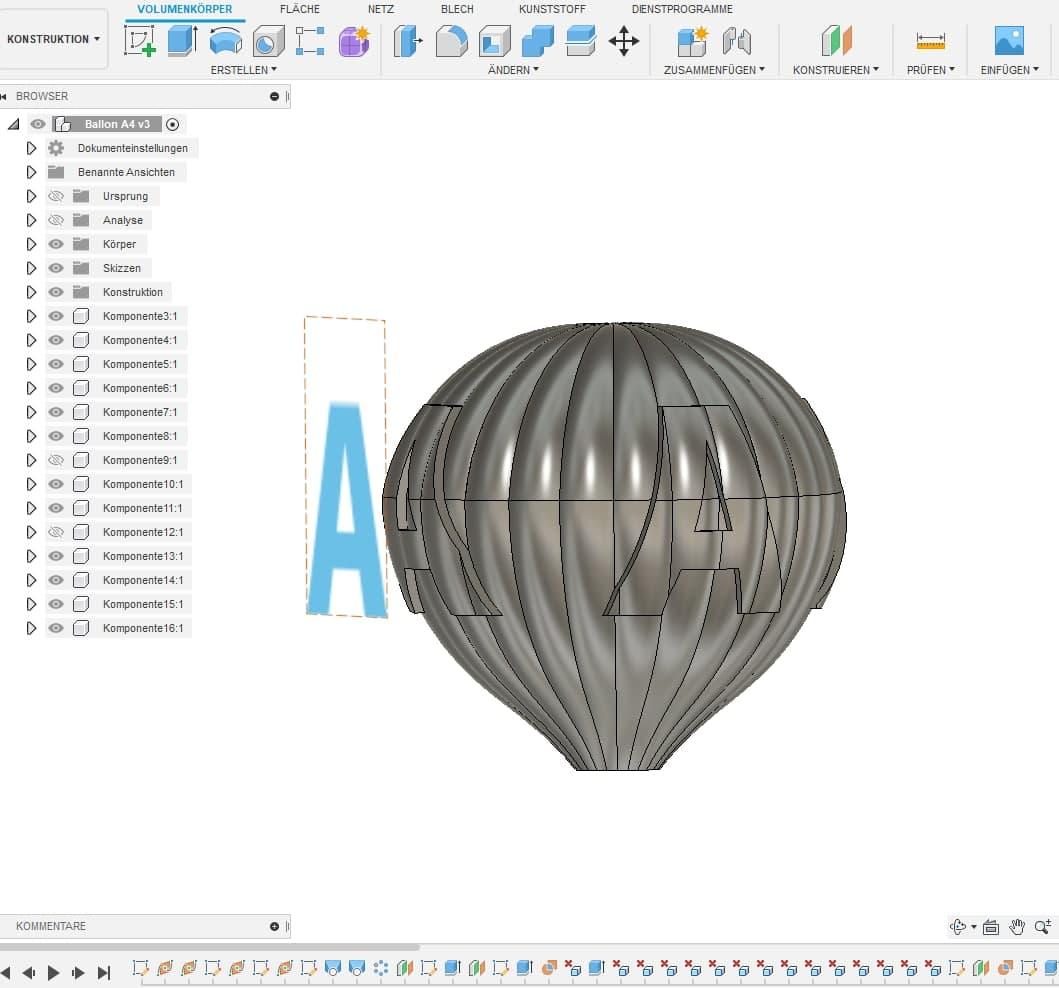Select the Extrude tool icon

coord(182,41)
